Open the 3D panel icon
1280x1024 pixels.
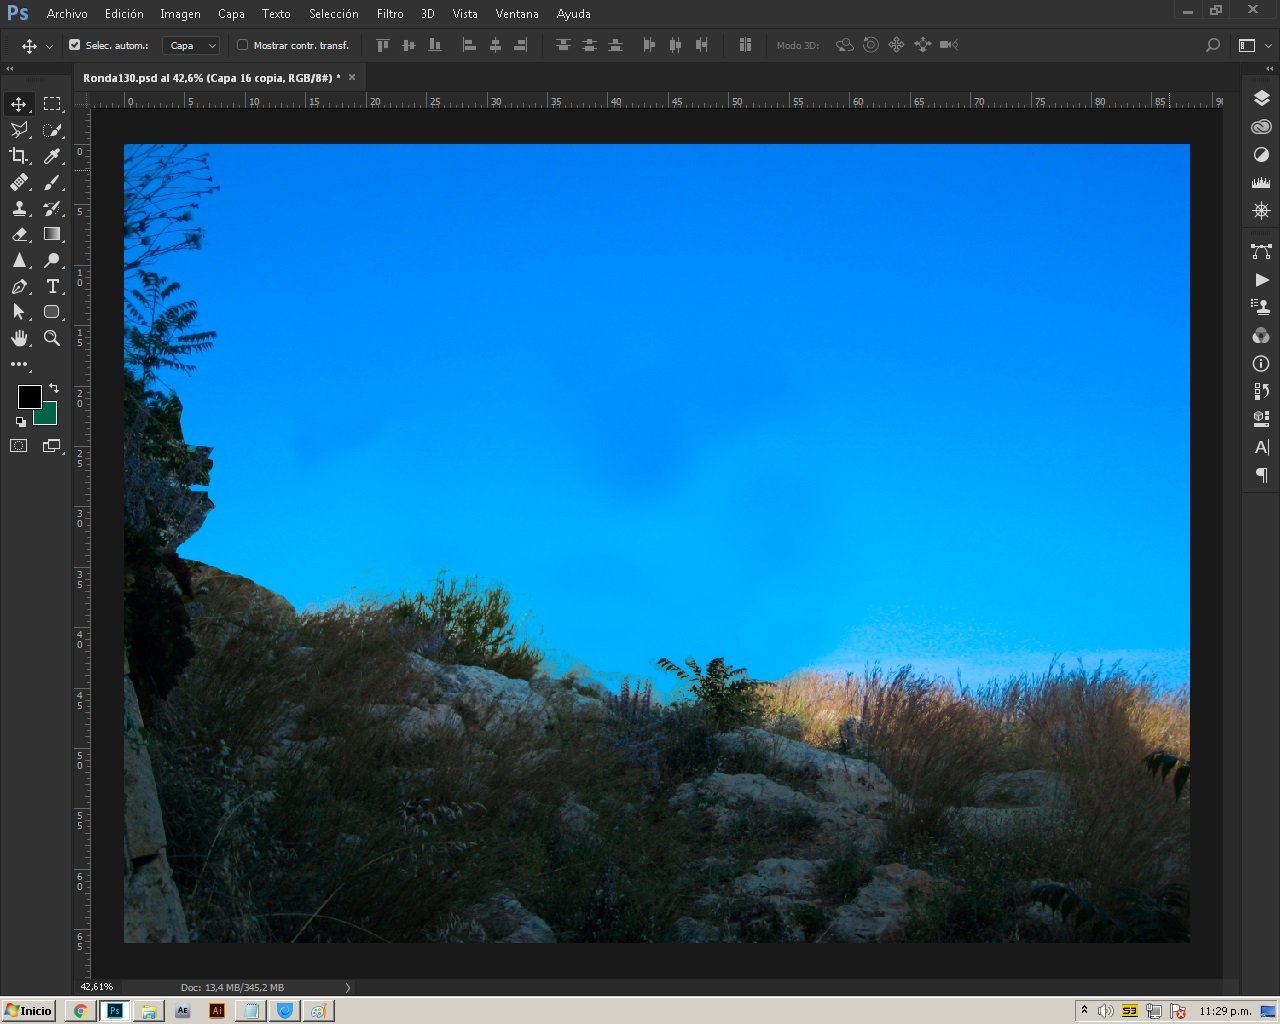1261,419
